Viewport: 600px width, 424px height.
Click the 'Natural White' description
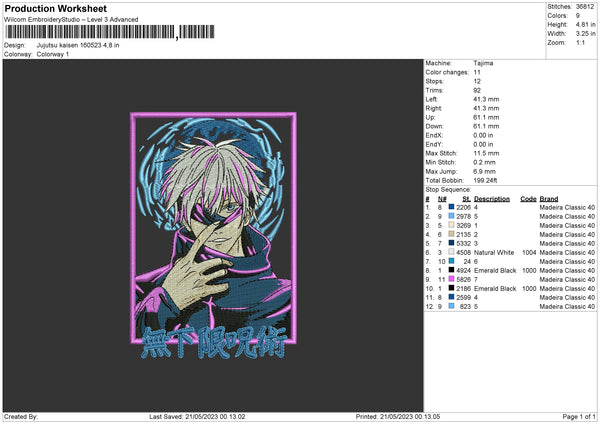coord(494,253)
